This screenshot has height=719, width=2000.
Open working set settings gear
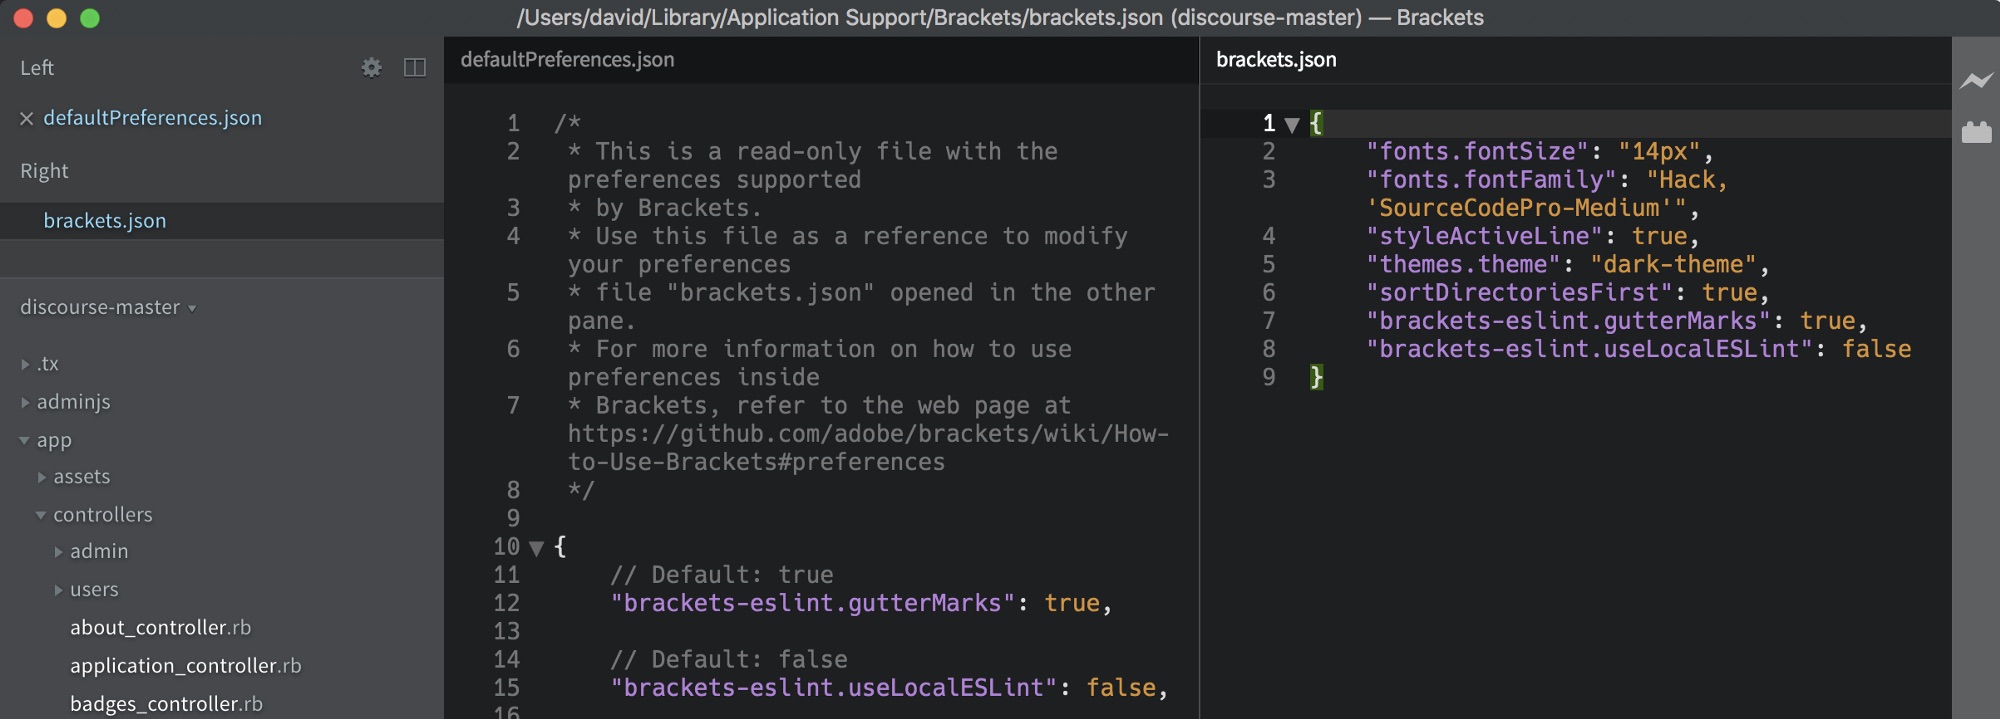[371, 67]
